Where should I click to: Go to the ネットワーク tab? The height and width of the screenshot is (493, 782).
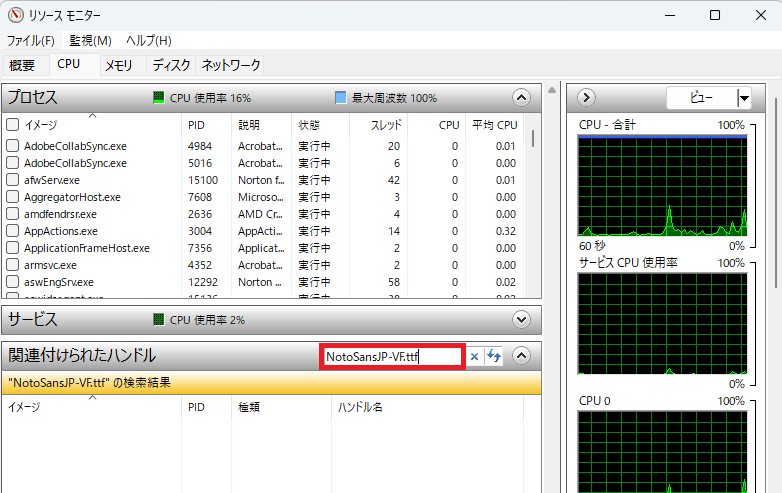click(231, 65)
